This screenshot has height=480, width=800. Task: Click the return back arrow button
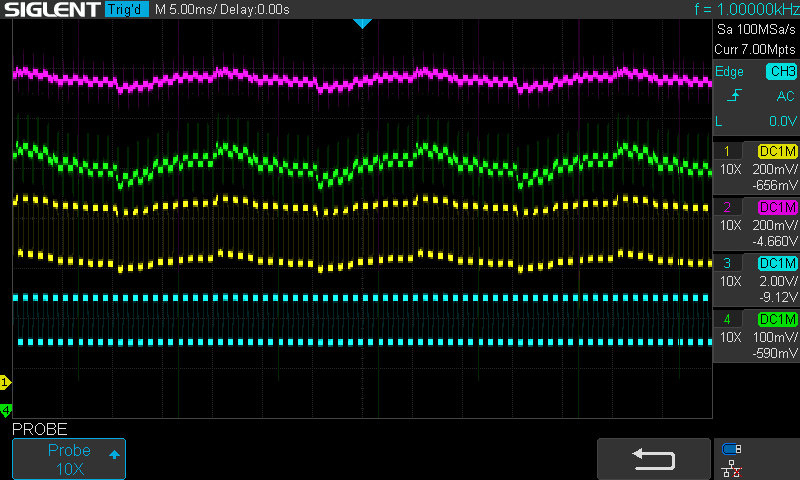pyautogui.click(x=654, y=459)
